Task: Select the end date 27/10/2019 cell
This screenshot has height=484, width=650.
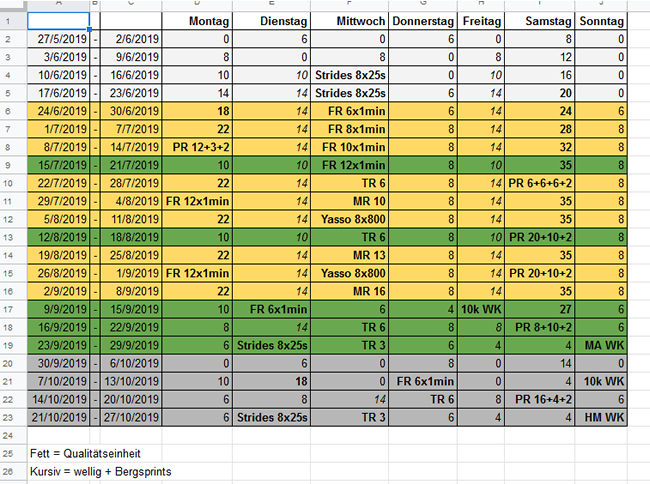Action: click(132, 417)
